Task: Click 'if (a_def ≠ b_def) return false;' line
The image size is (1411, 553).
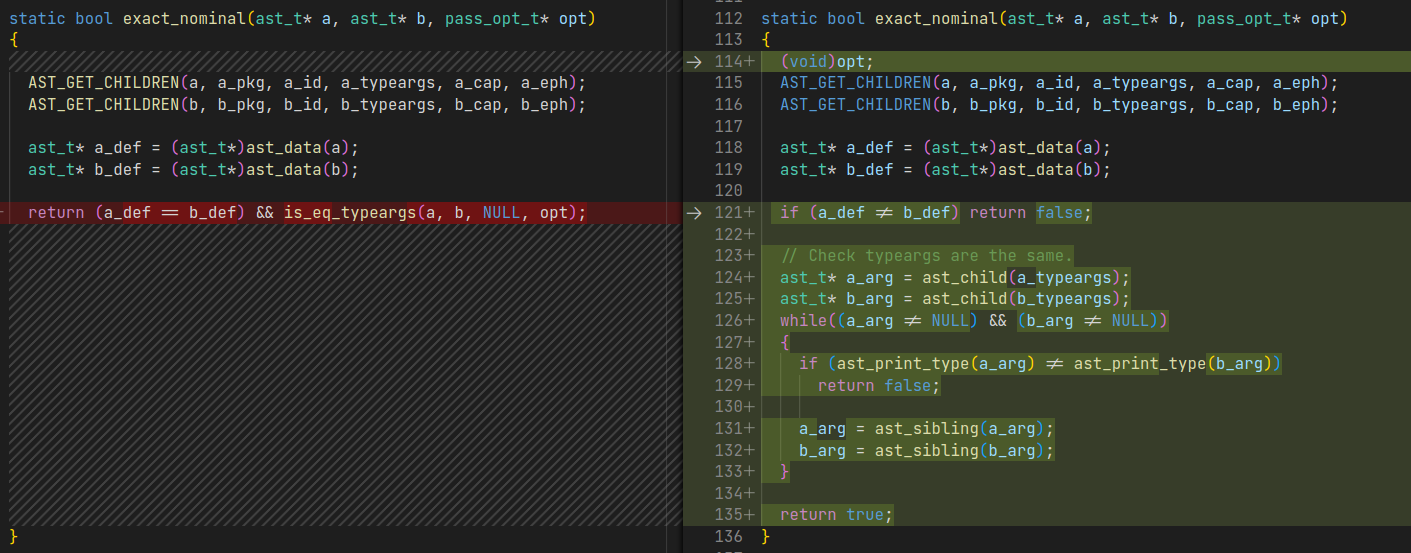Action: coord(937,213)
